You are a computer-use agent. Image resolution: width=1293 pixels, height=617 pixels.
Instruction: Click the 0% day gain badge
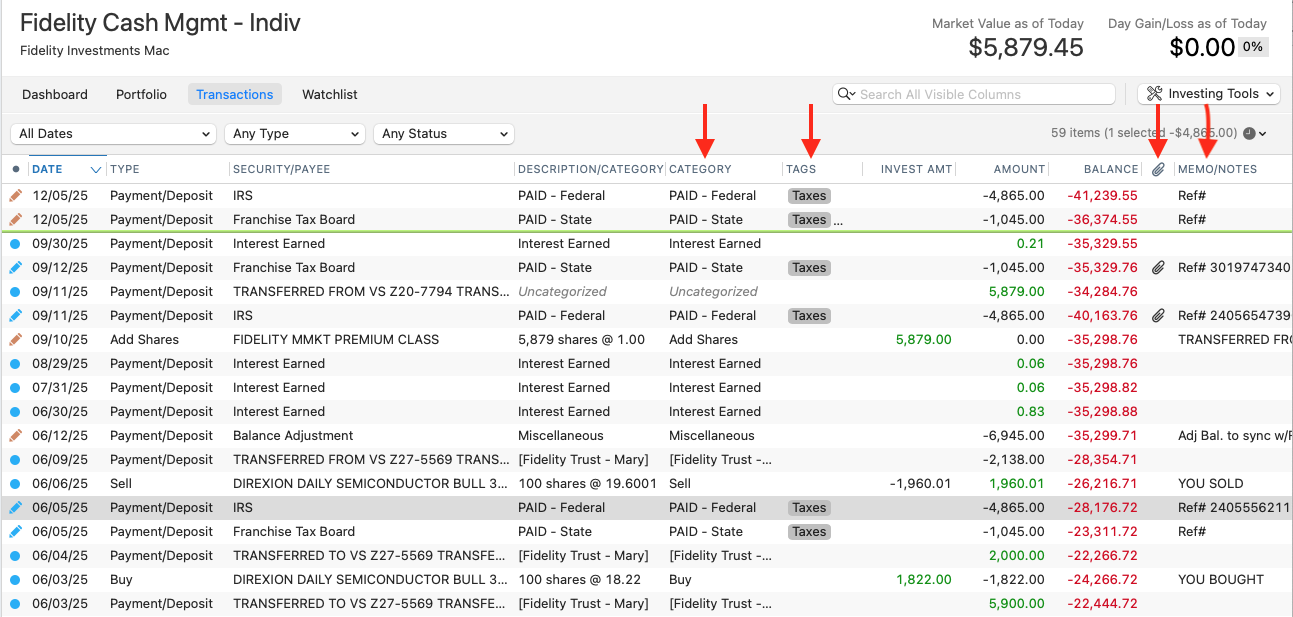pyautogui.click(x=1253, y=47)
